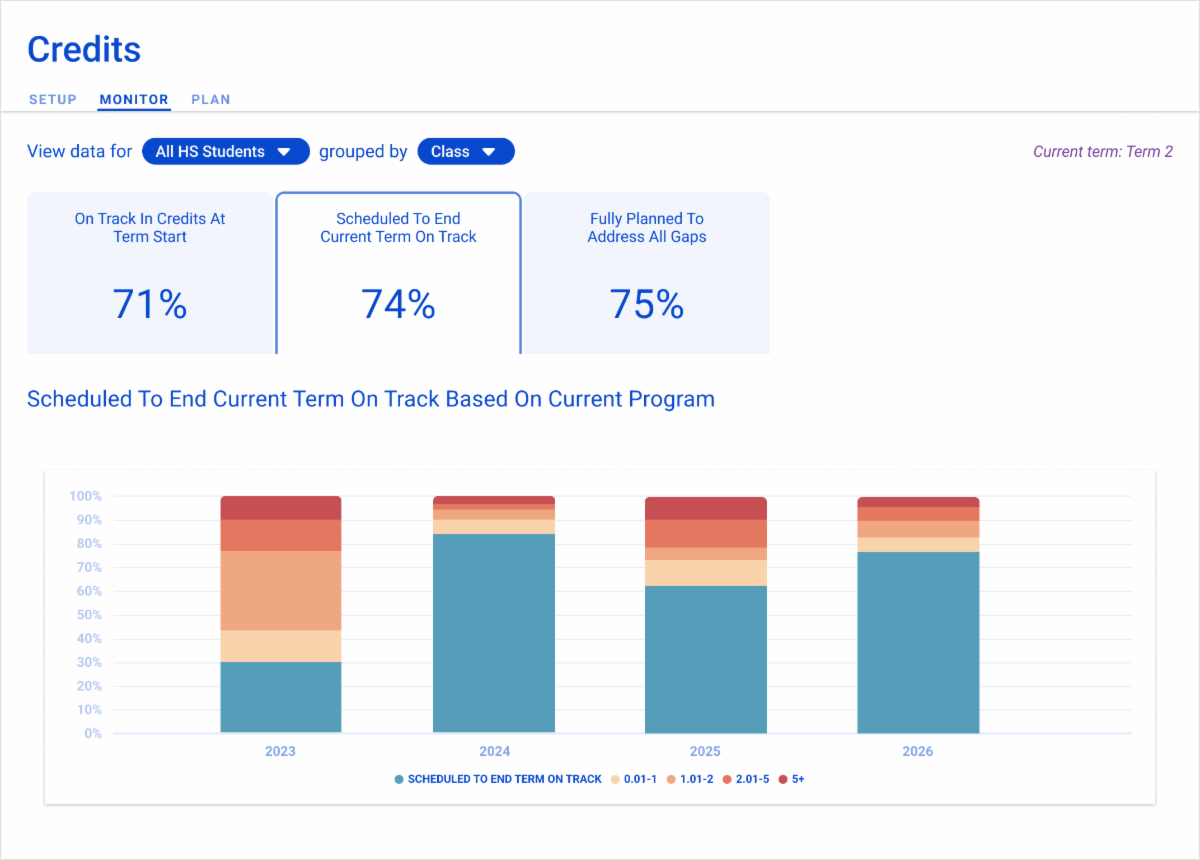The width and height of the screenshot is (1200, 860).
Task: Select On Track In Credits card
Action: [150, 272]
